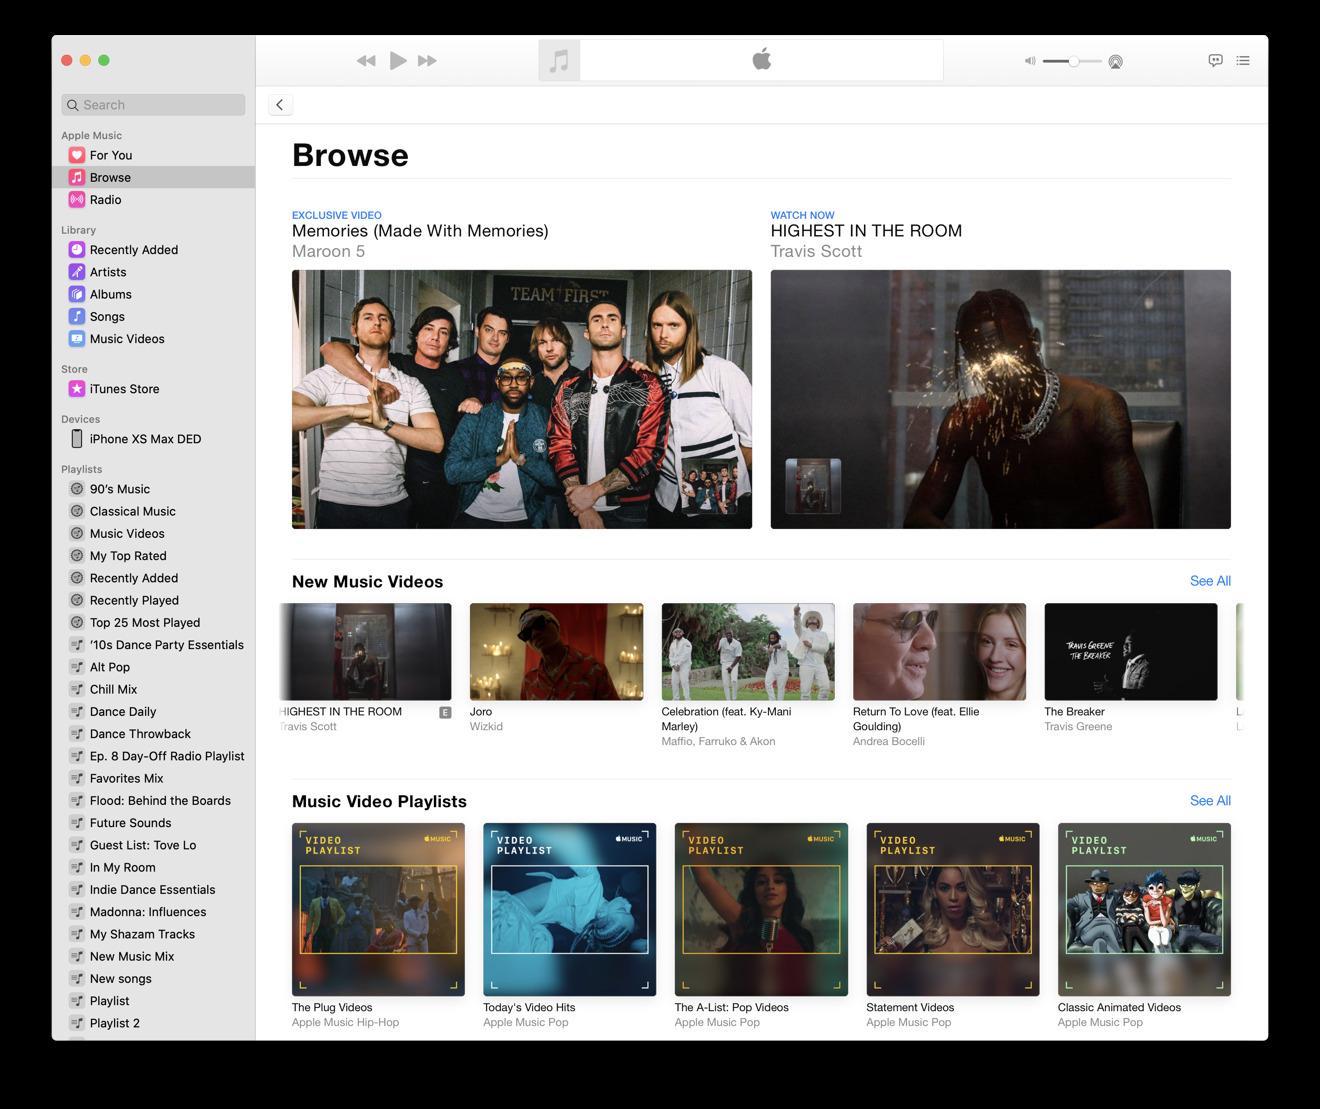
Task: Click the Maroon 5 artist link
Action: click(x=328, y=252)
